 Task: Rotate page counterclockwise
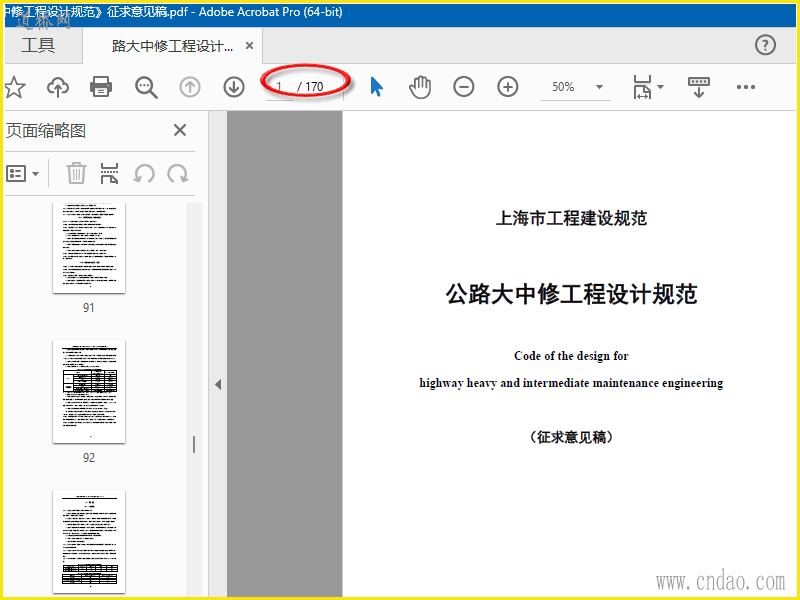[144, 173]
